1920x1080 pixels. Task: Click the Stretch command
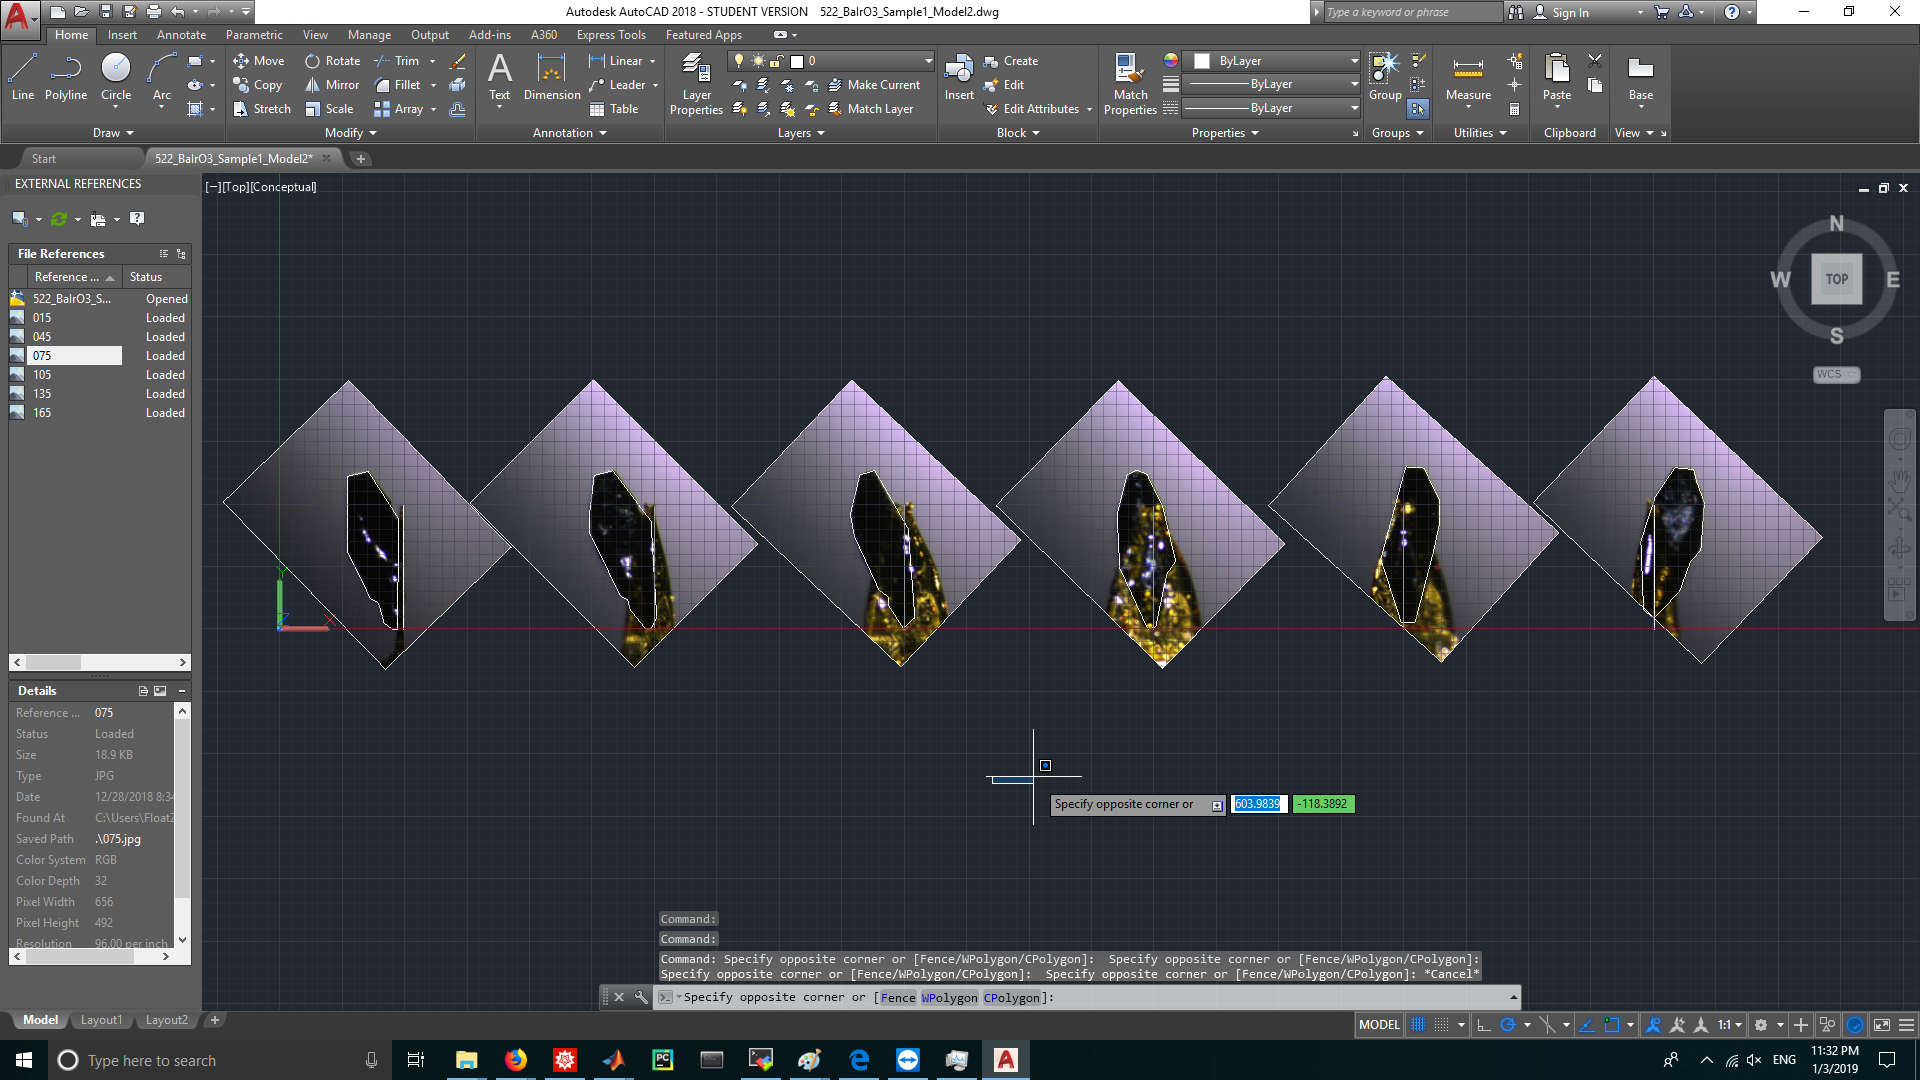click(262, 109)
